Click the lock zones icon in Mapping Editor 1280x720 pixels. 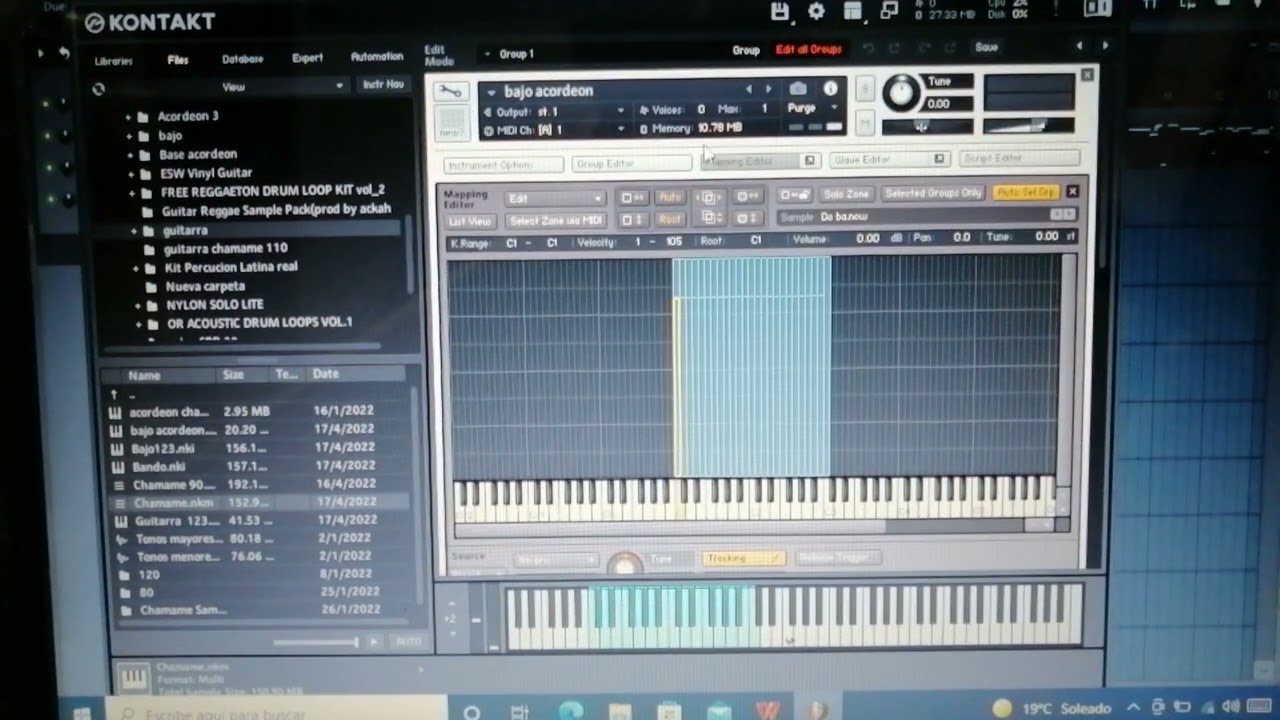click(x=794, y=195)
